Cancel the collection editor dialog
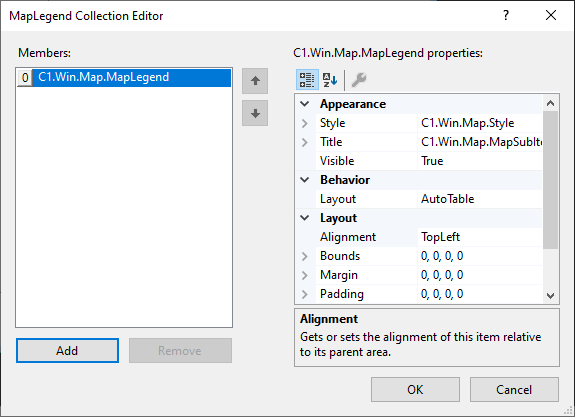 click(x=514, y=389)
